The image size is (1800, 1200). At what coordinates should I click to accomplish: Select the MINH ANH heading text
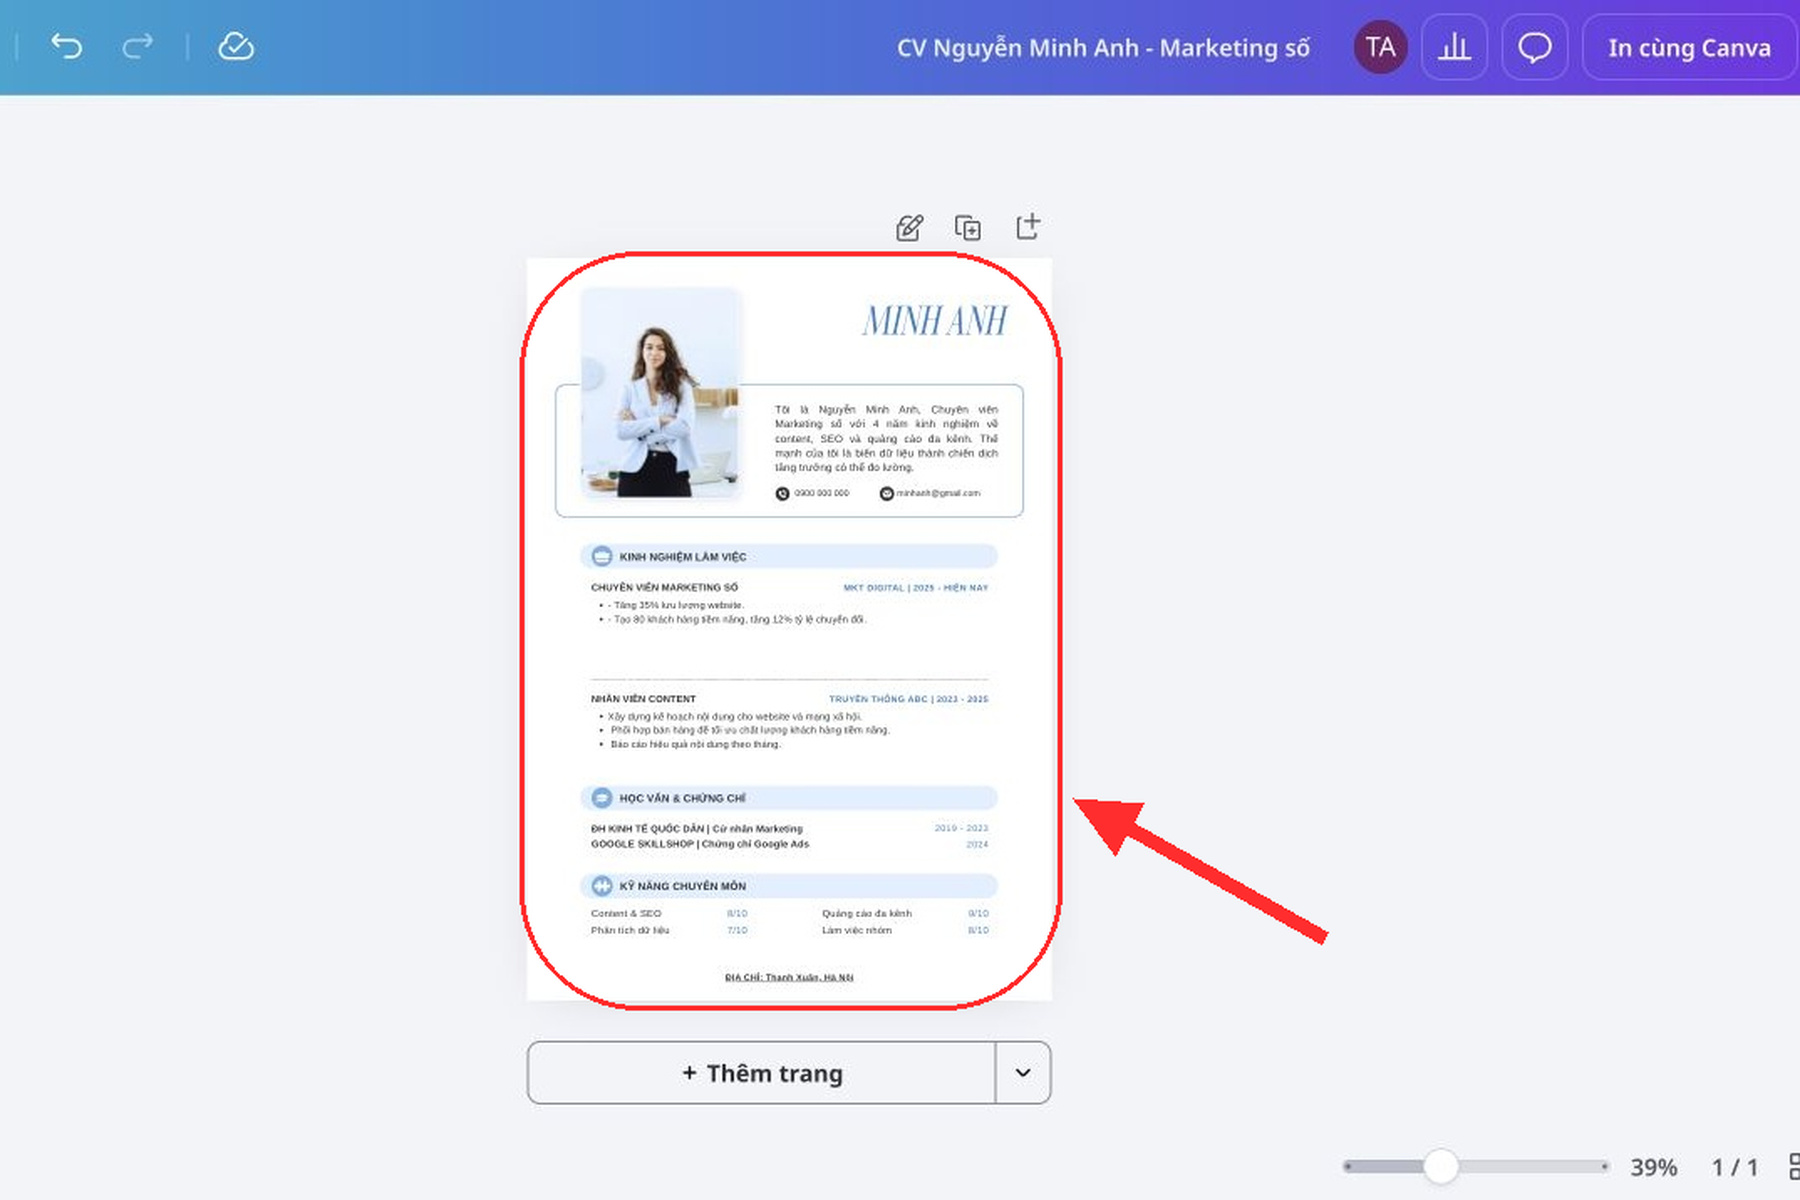[935, 321]
